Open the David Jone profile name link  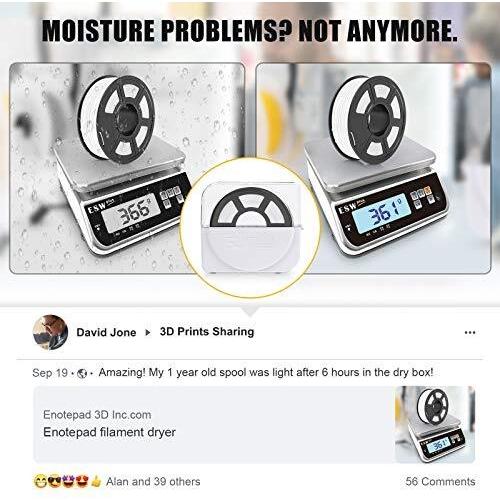click(x=106, y=332)
